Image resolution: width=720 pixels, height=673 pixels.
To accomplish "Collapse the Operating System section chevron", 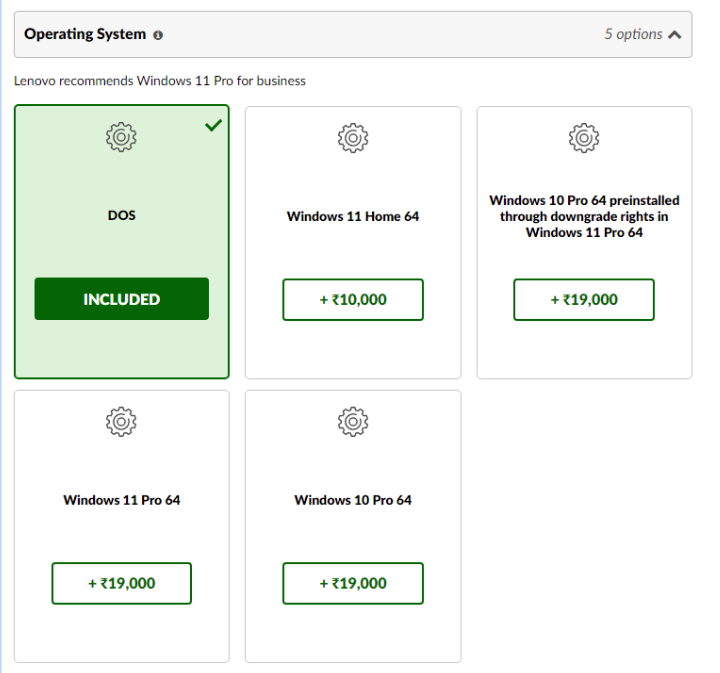I will [675, 35].
